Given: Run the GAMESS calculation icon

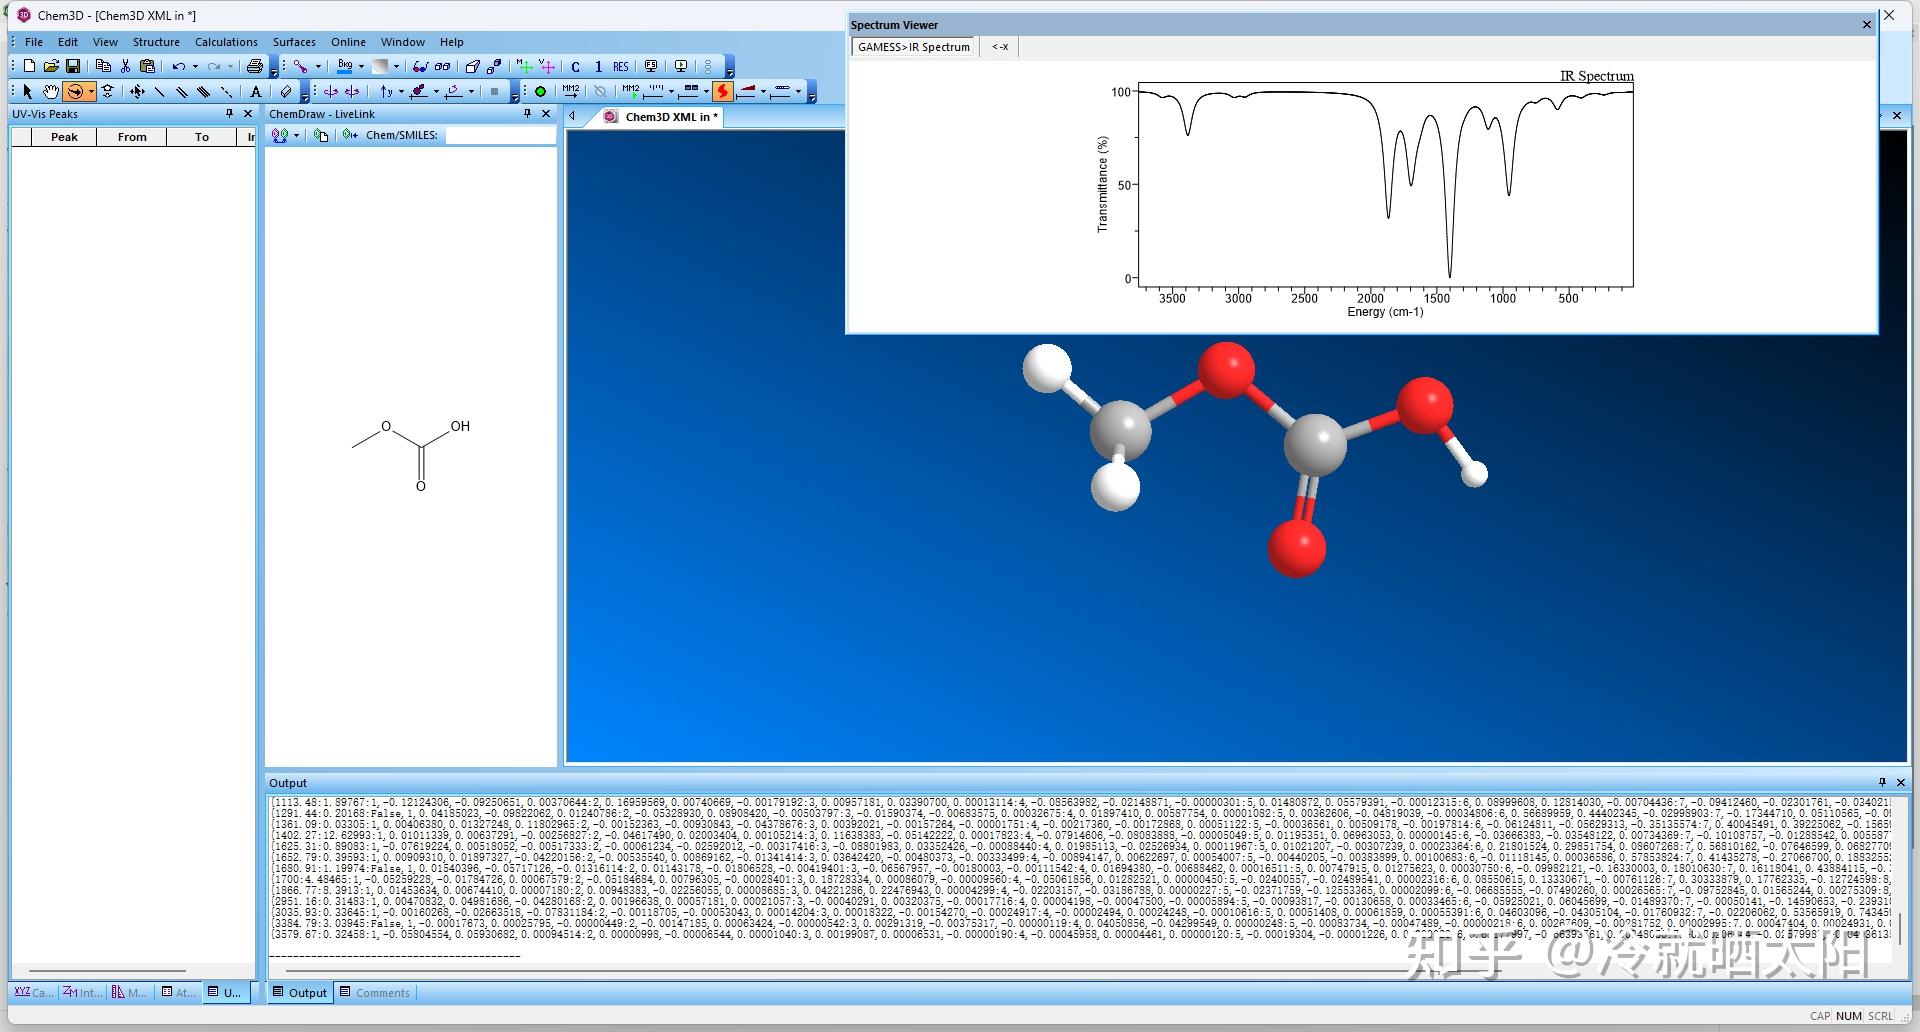Looking at the screenshot, I should pos(725,91).
